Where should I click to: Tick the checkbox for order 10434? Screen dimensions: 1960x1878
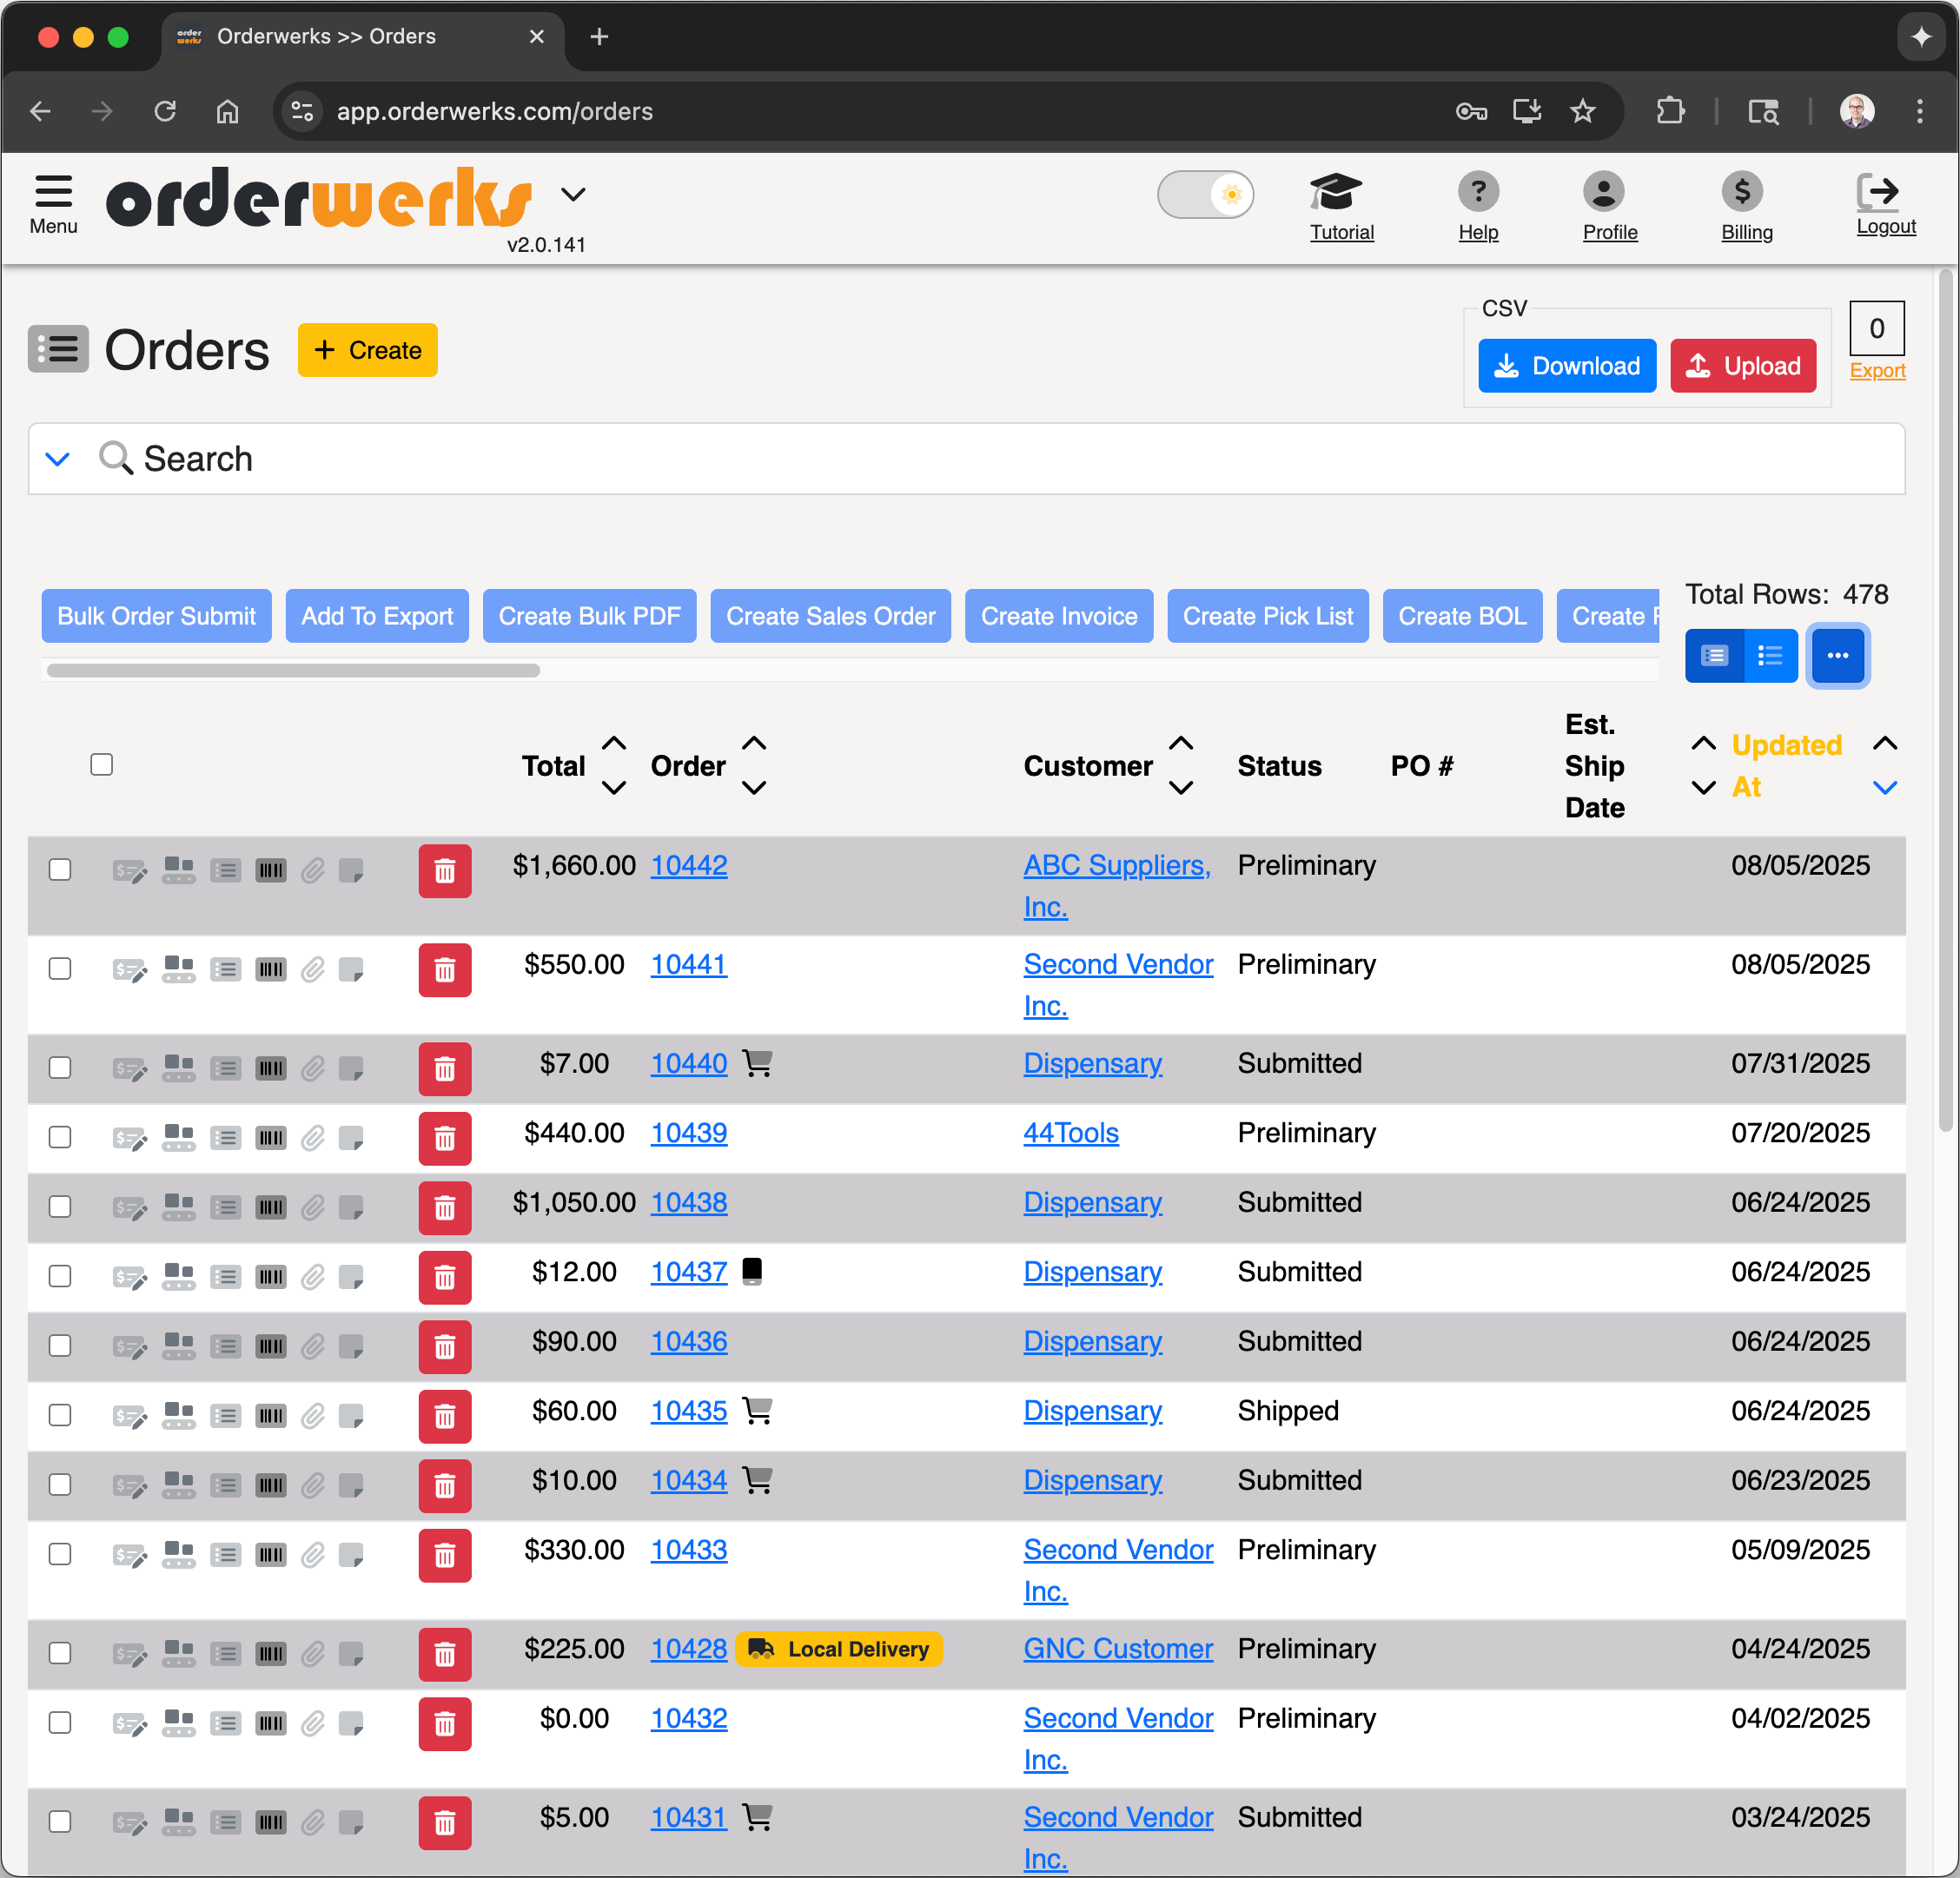click(60, 1486)
